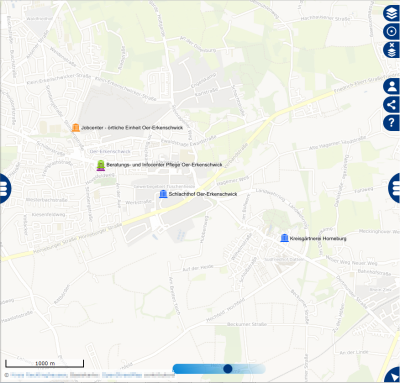Click the blue slider knob at bottom
Viewport: 400px width, 383px height.
pyautogui.click(x=228, y=369)
